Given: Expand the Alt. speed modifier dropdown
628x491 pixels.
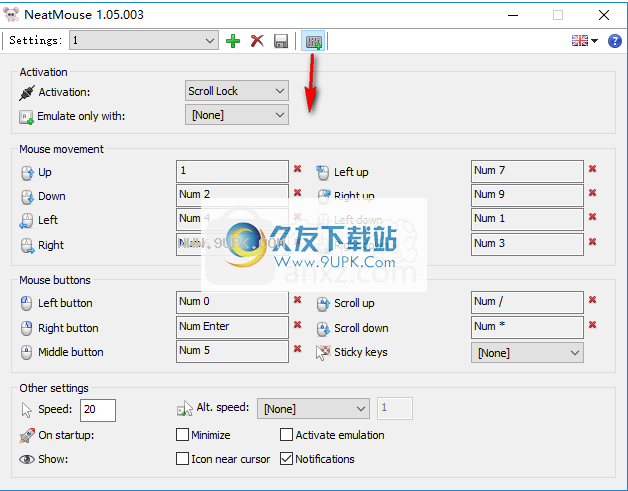Looking at the screenshot, I should 313,409.
